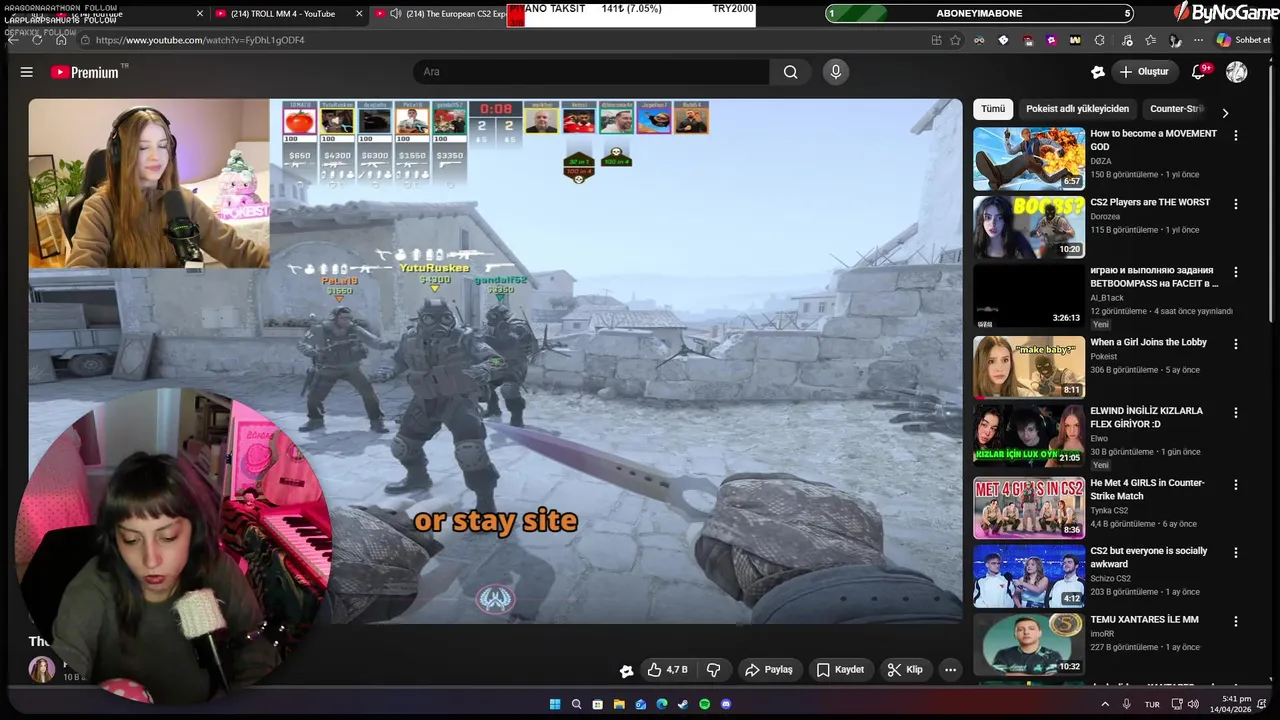The height and width of the screenshot is (720, 1280).
Task: Click the Oluştur create button
Action: tap(1144, 72)
